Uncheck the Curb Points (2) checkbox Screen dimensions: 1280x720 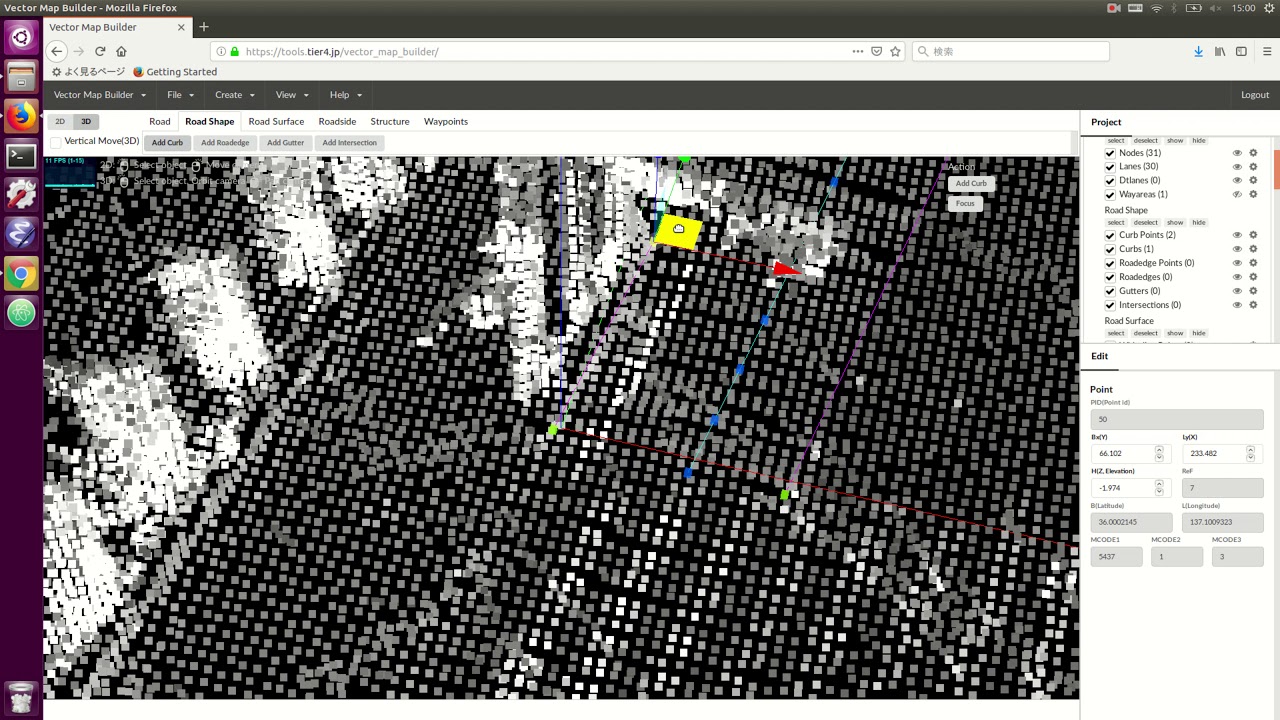[x=1110, y=235]
